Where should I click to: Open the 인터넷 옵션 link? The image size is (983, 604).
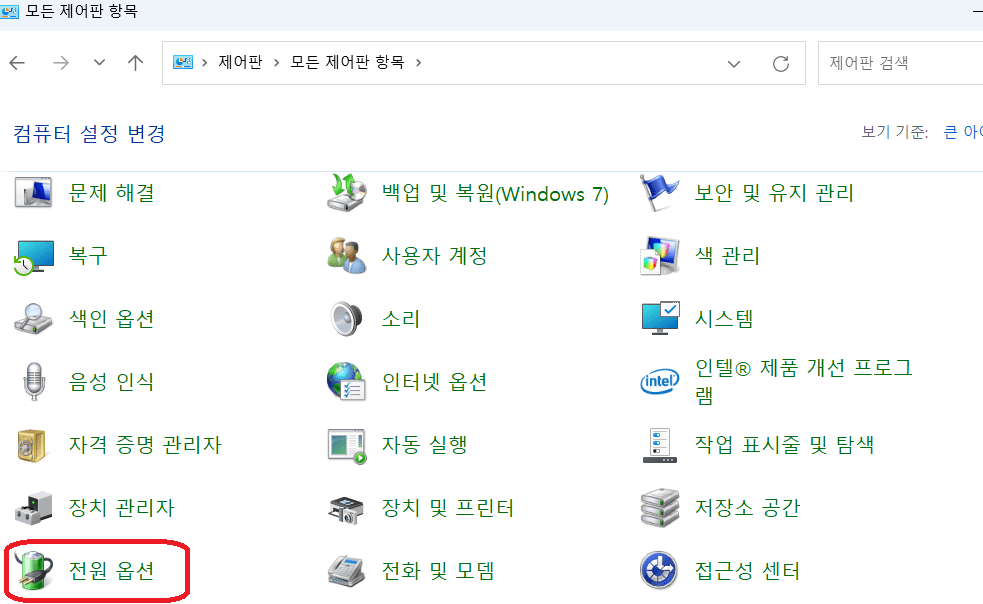pyautogui.click(x=434, y=381)
